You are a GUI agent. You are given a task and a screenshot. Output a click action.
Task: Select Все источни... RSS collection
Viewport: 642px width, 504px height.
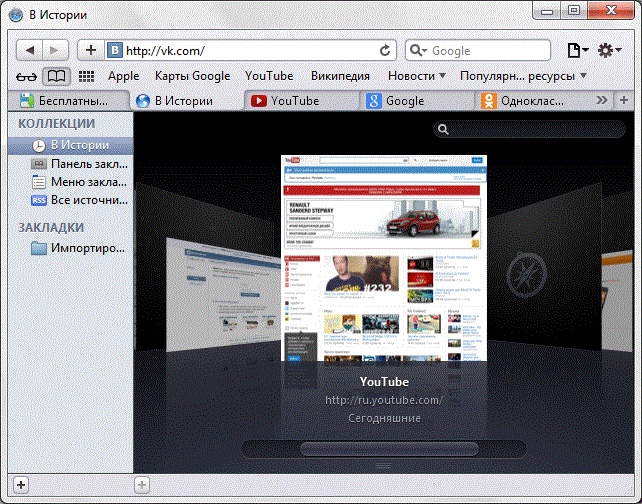pos(70,200)
